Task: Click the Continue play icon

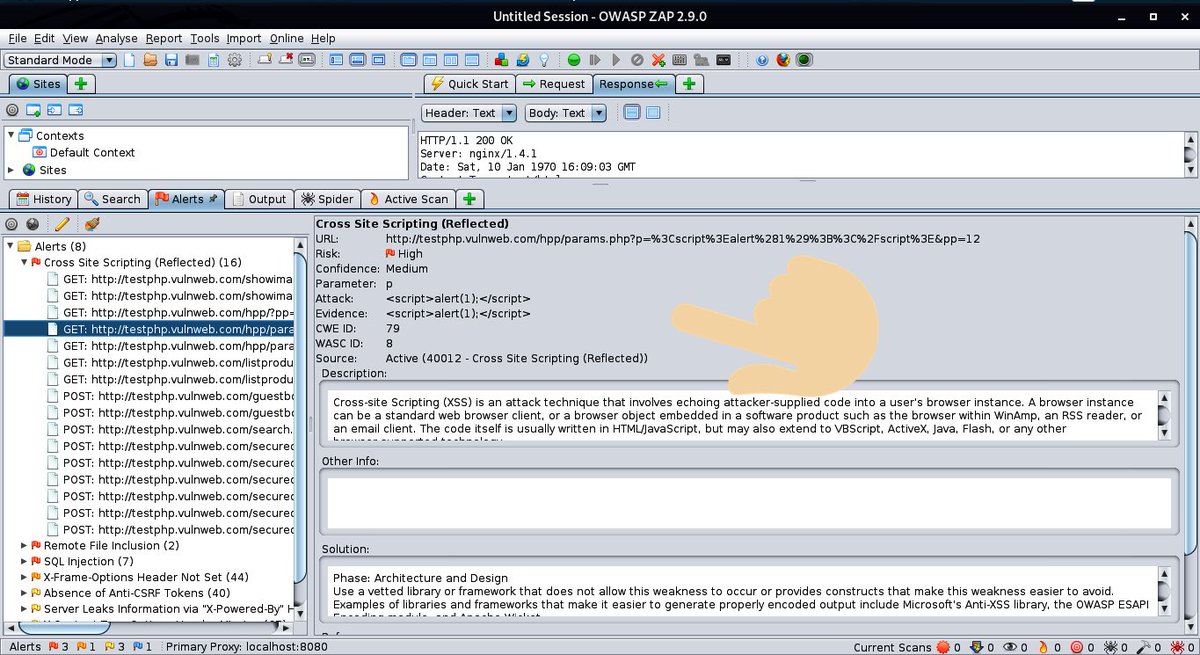Action: coord(616,60)
